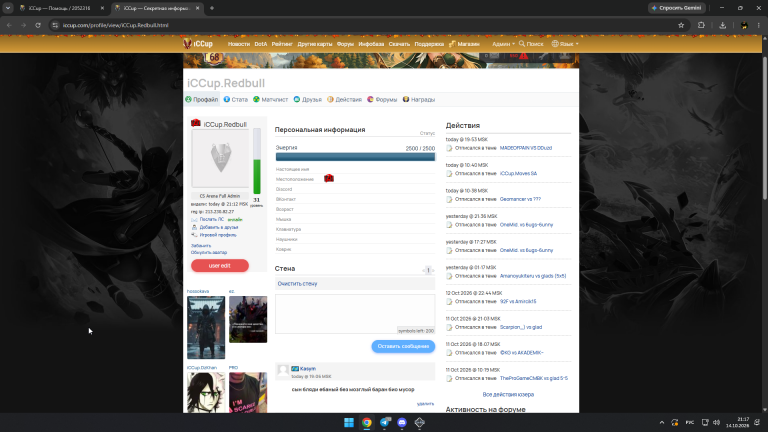Click the red warning triangle icon in the banner
Viewport: 768px width, 432px height.
pos(524,56)
